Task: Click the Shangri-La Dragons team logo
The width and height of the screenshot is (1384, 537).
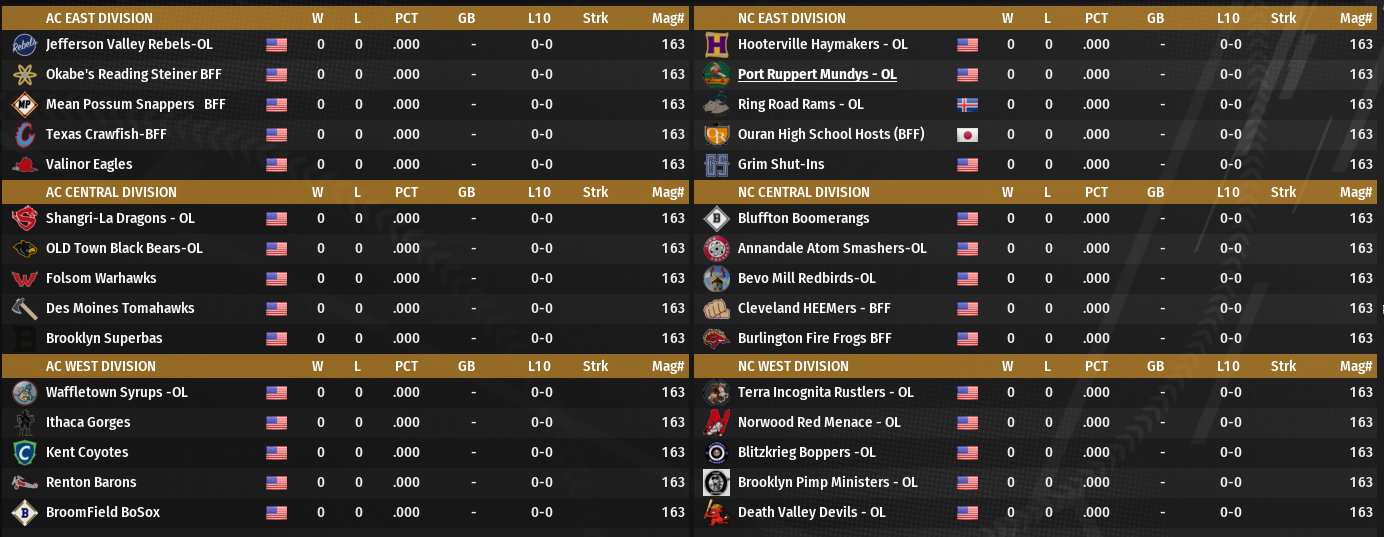Action: click(x=24, y=219)
